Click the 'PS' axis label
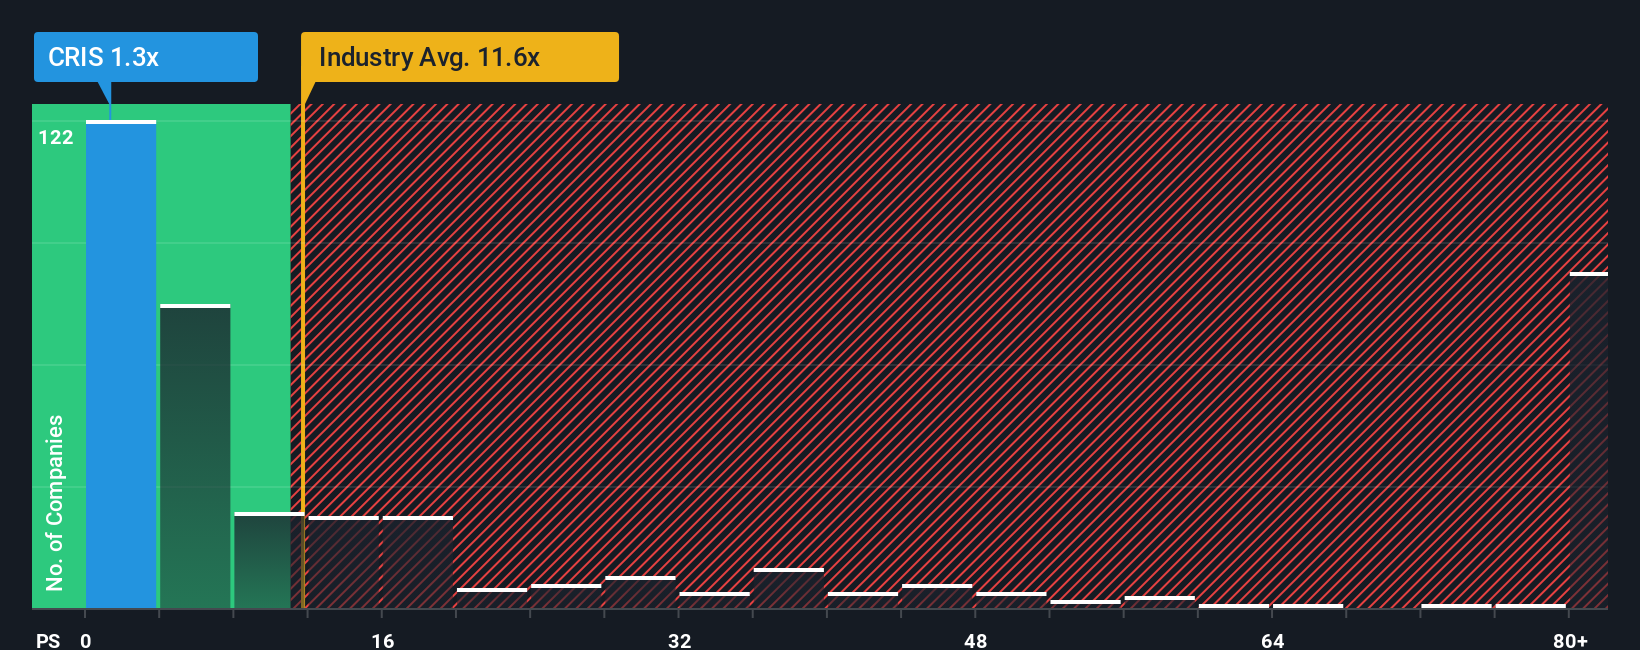1640x650 pixels. click(48, 640)
